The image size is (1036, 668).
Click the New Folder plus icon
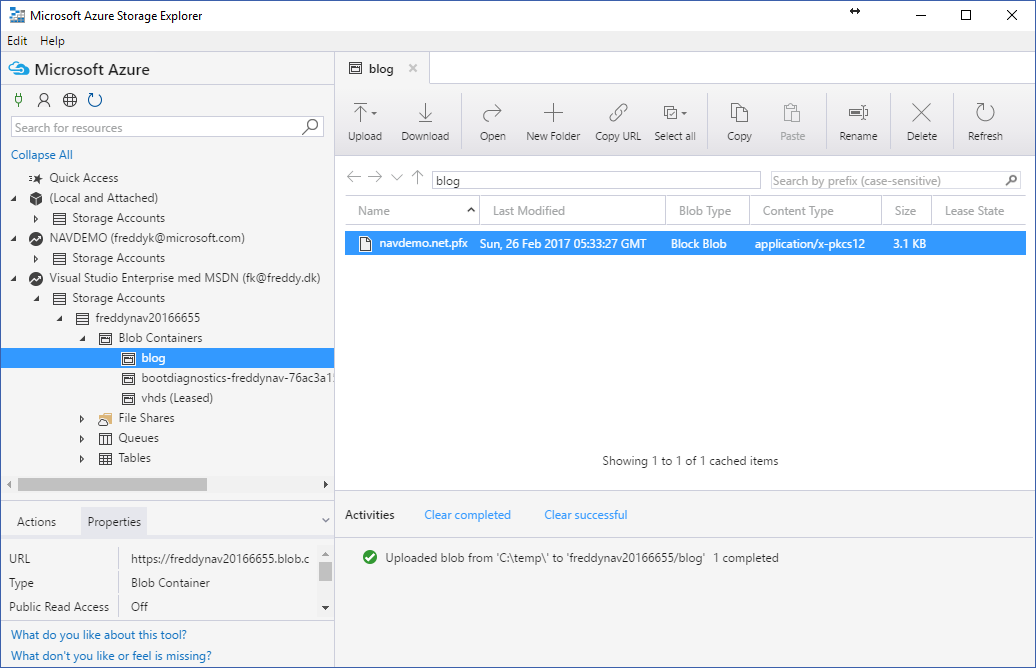[553, 113]
